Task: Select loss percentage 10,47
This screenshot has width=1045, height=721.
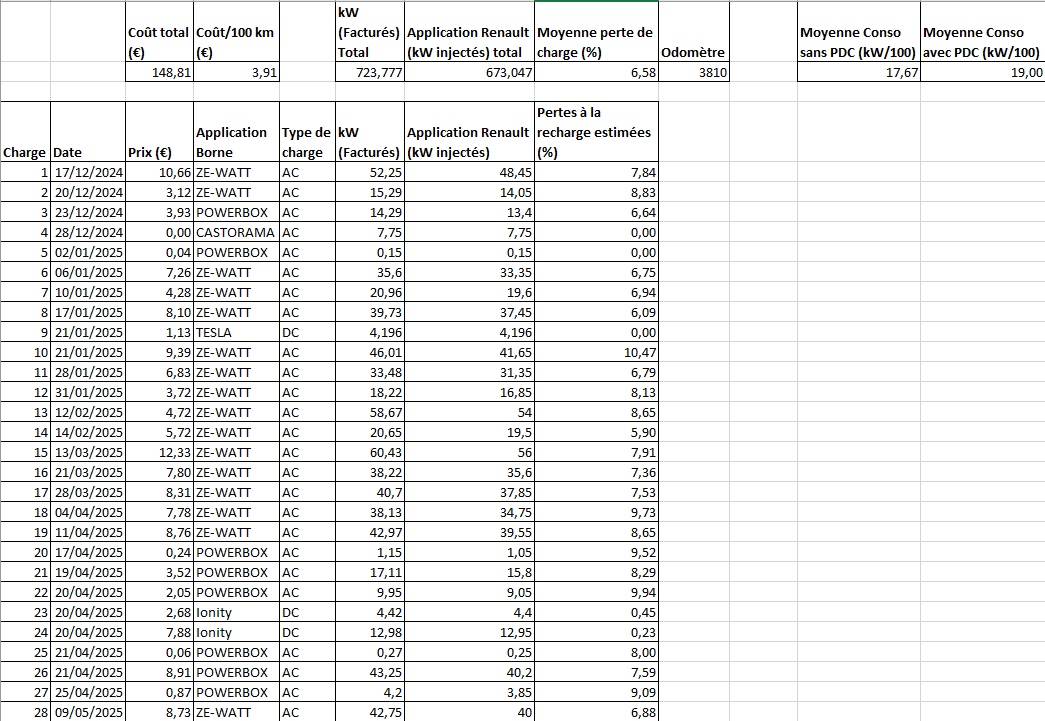Action: click(x=596, y=352)
